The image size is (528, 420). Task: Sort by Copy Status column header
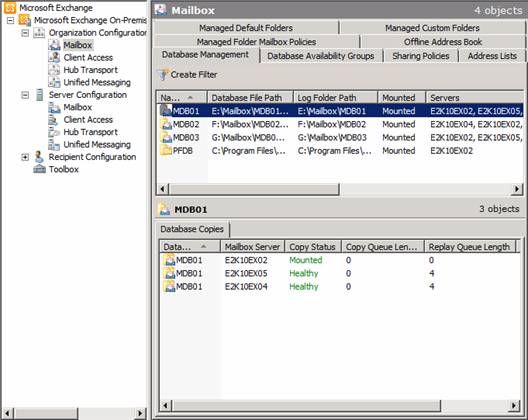pos(313,247)
